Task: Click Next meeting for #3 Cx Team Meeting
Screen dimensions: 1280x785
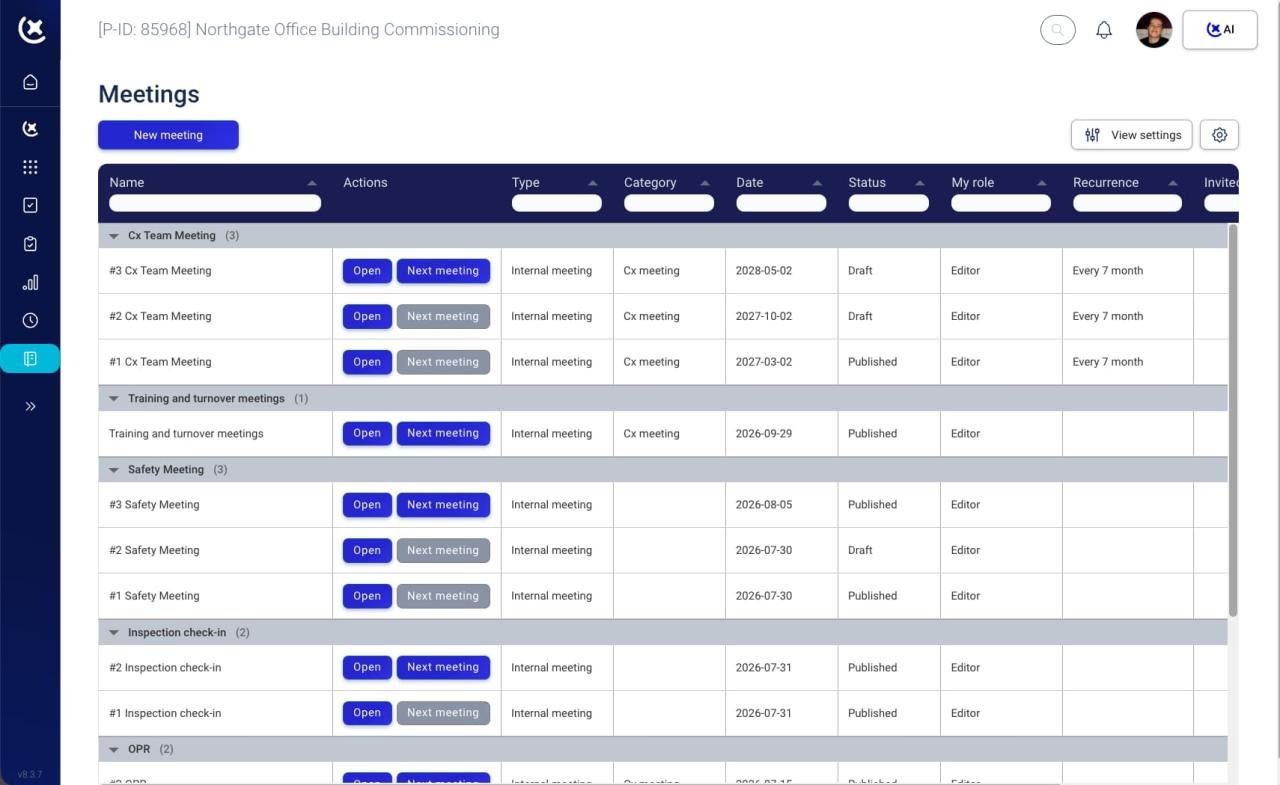Action: click(x=443, y=271)
